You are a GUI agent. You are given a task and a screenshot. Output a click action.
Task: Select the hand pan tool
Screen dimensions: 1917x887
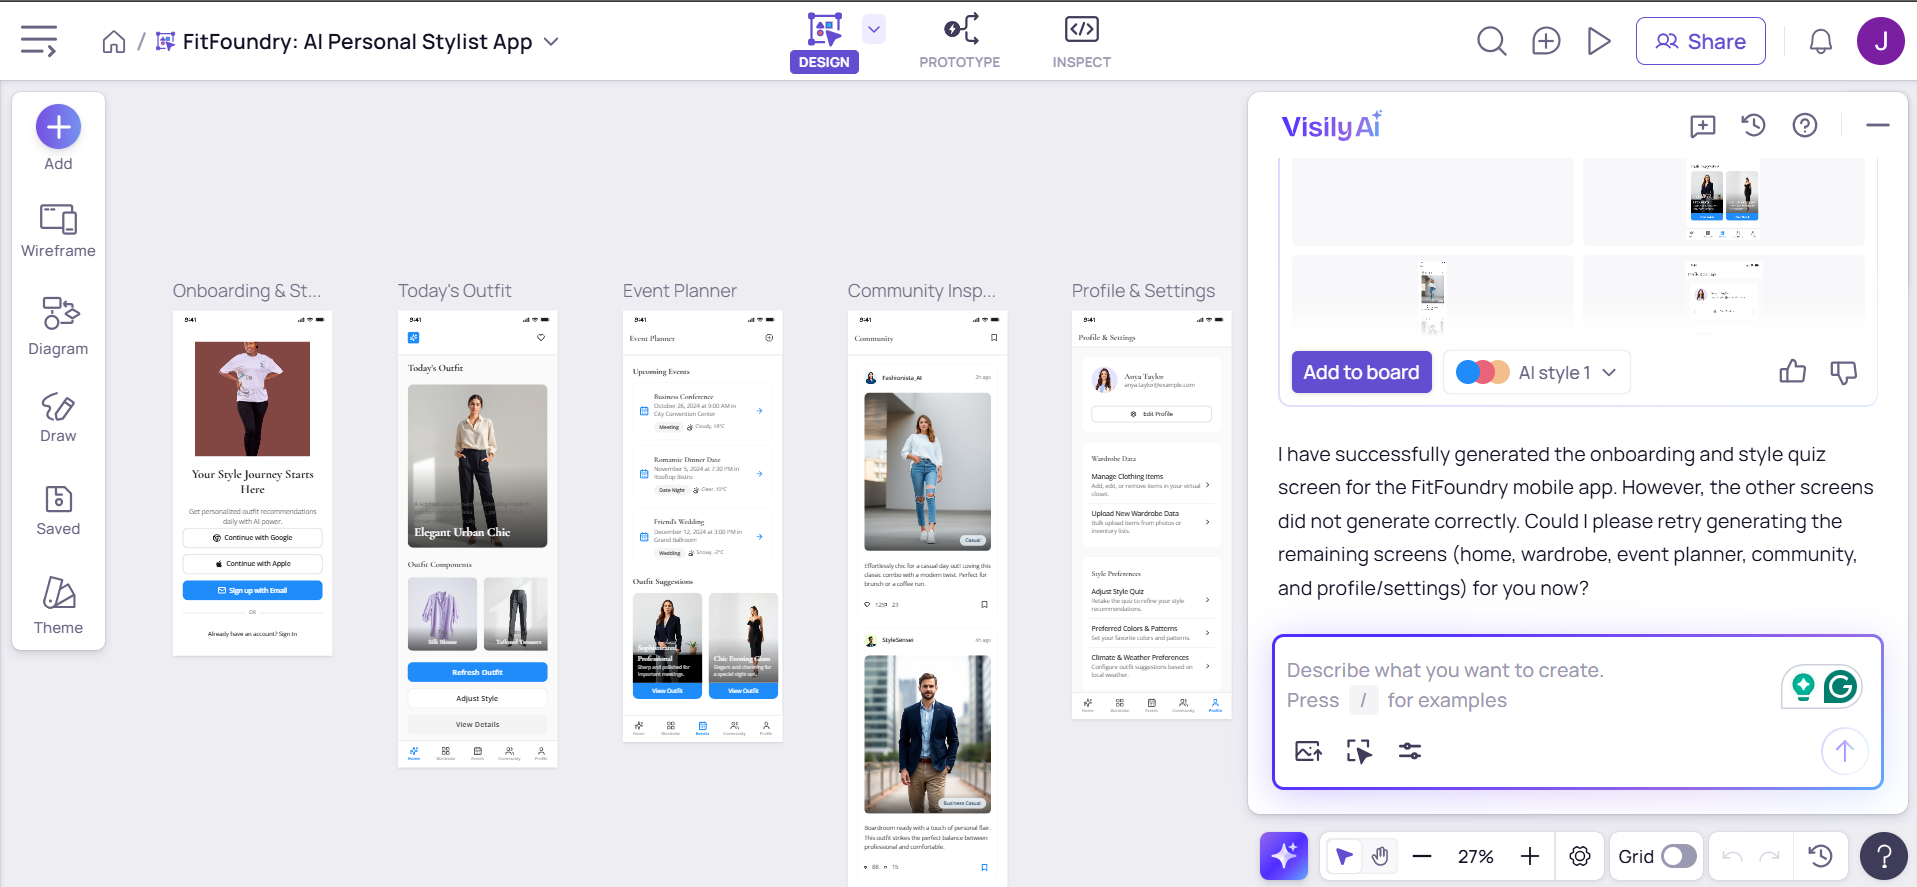(1380, 856)
